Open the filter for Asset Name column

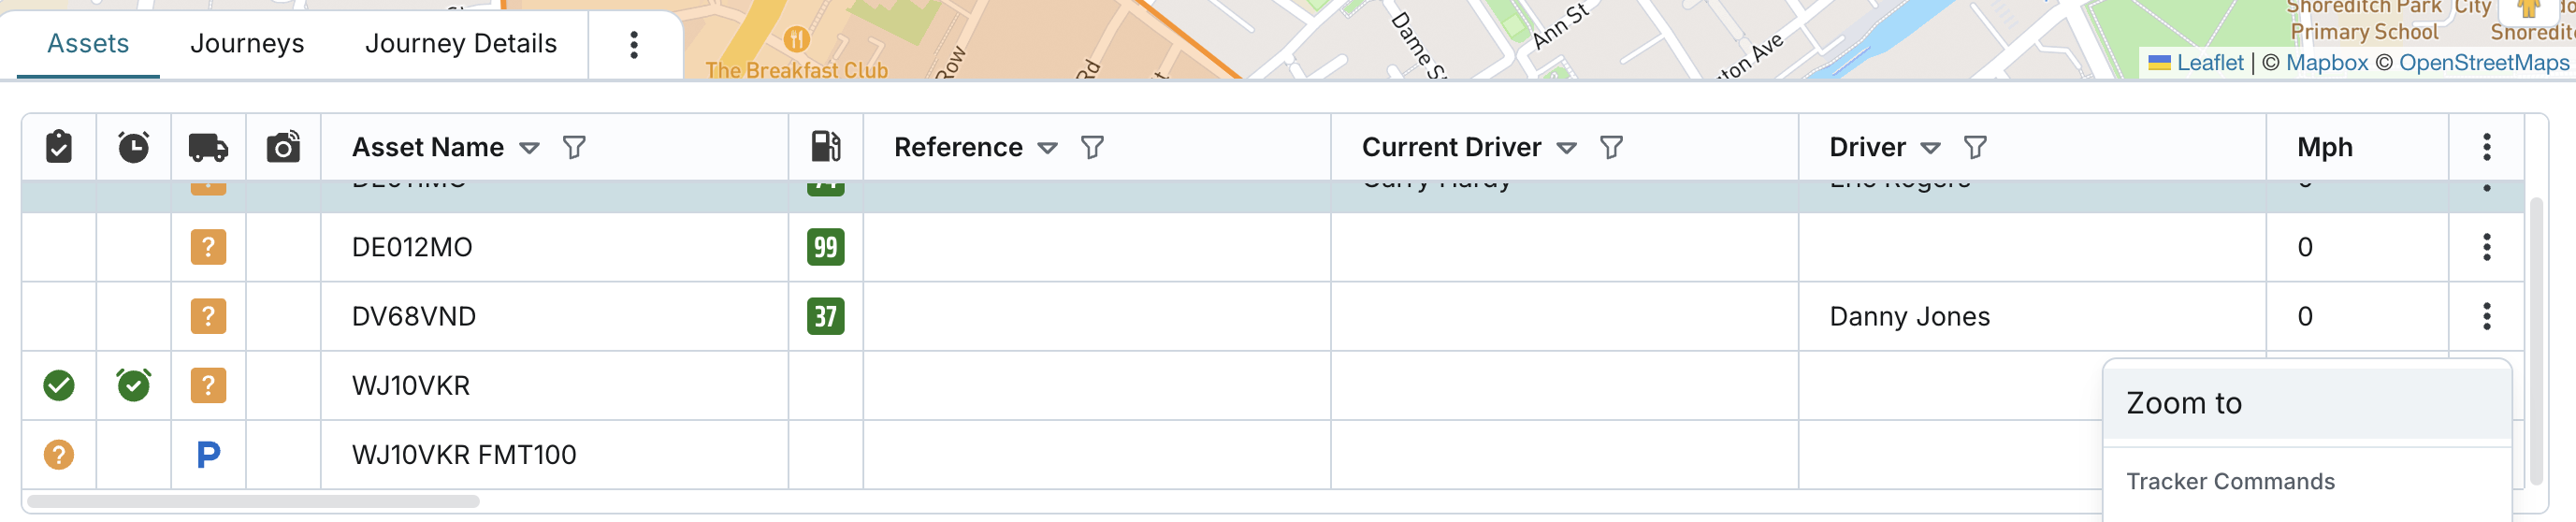574,148
